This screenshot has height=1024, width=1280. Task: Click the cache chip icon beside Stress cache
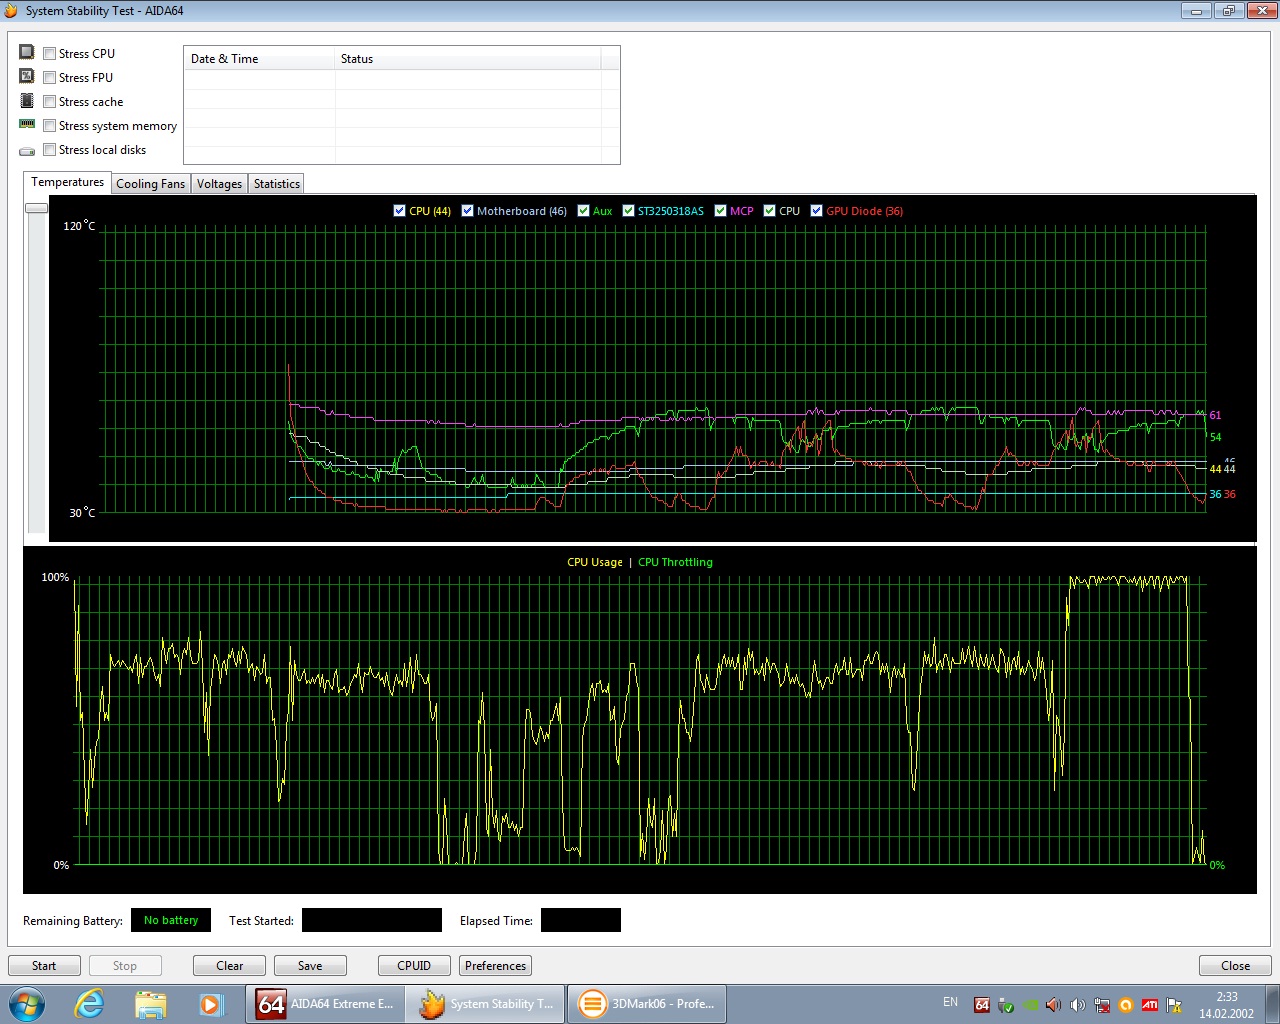point(27,100)
